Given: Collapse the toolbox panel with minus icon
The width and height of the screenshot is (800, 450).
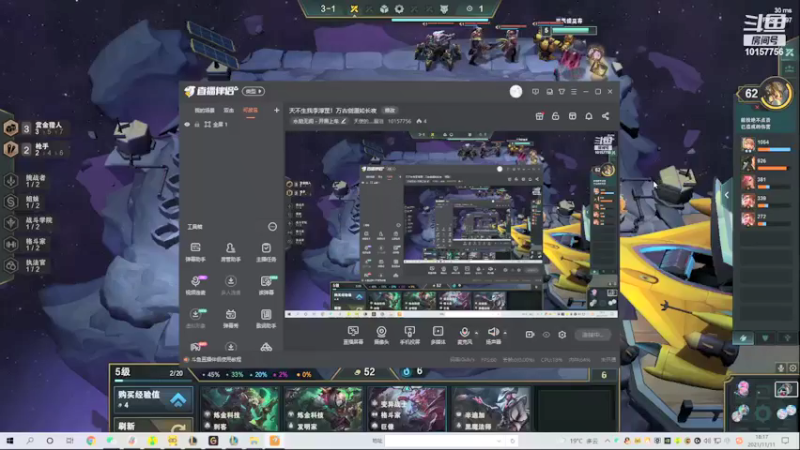Looking at the screenshot, I should [x=272, y=227].
